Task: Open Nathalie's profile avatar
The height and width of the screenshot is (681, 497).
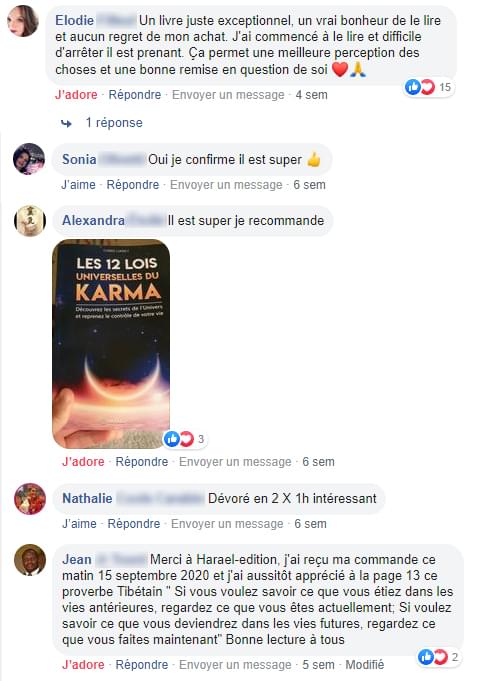Action: pyautogui.click(x=30, y=499)
